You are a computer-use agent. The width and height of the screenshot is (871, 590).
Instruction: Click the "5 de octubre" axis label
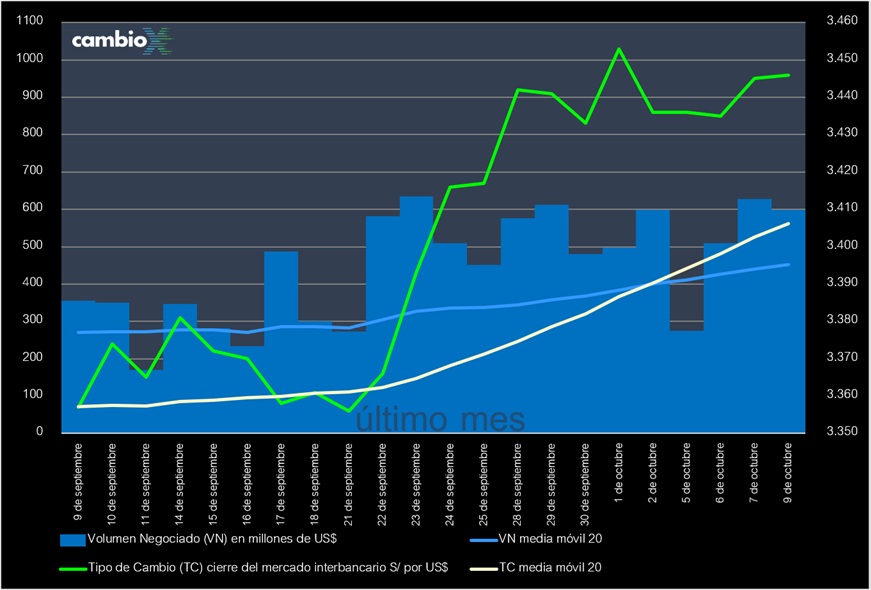tap(688, 473)
